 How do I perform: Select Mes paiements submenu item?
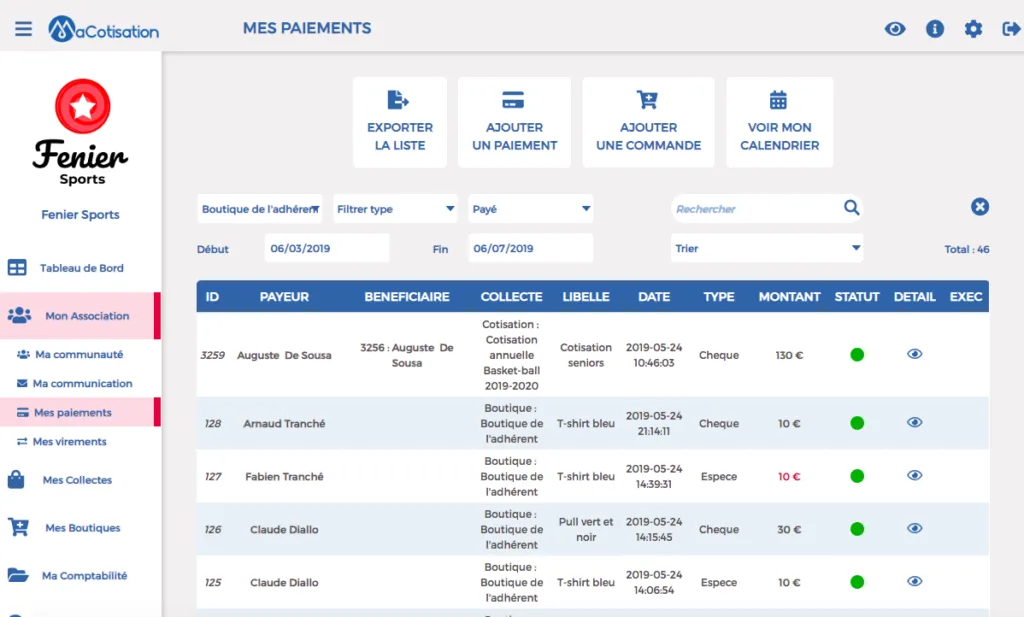click(x=80, y=412)
